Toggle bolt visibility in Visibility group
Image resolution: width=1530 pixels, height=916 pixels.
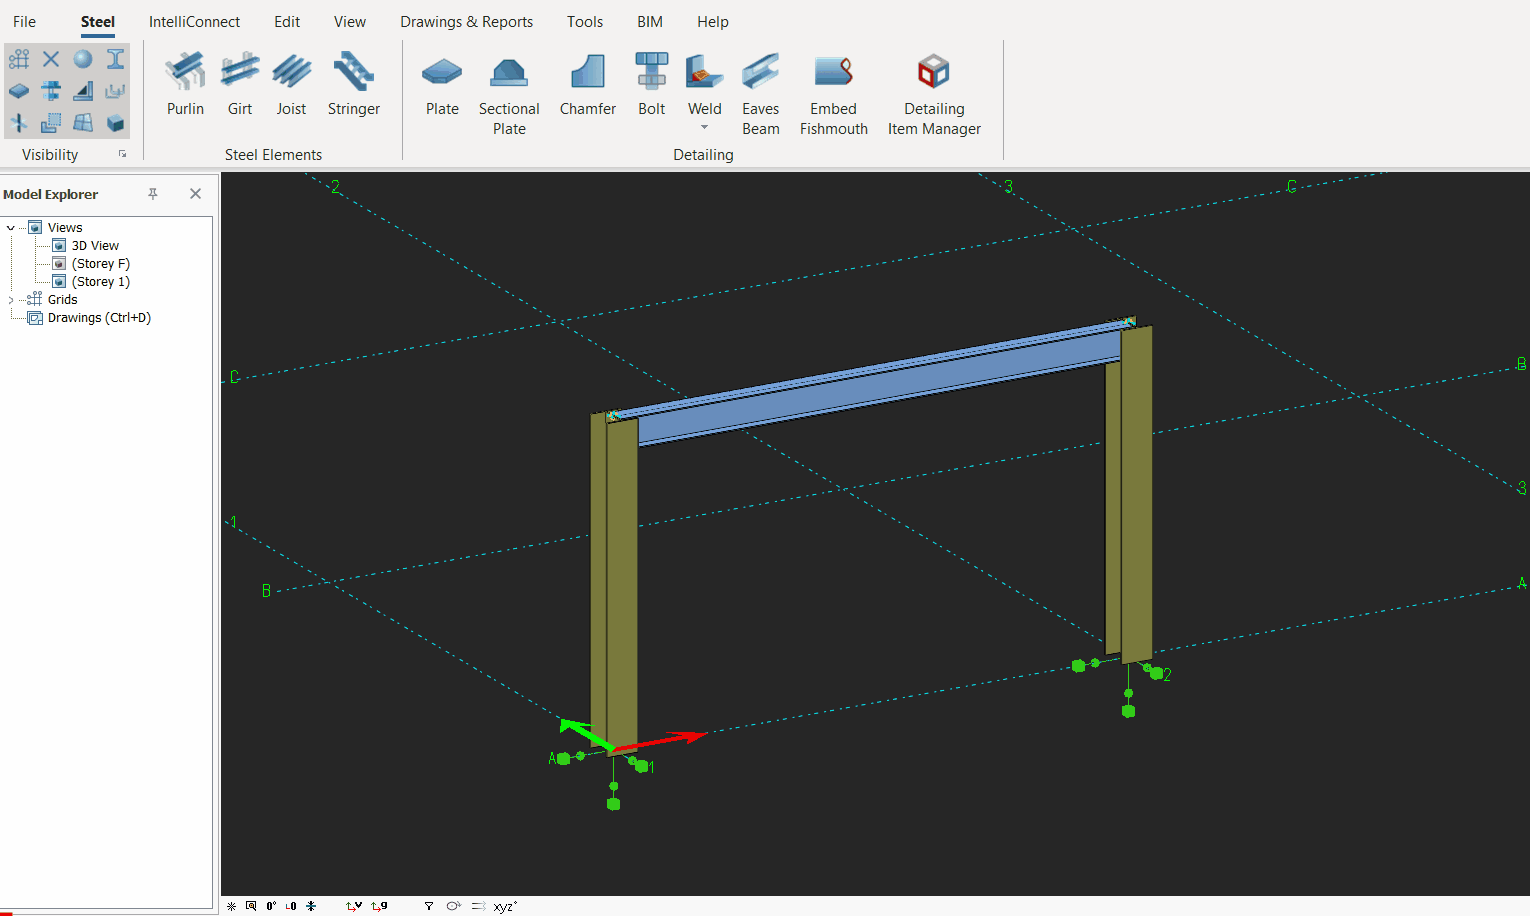click(x=51, y=91)
